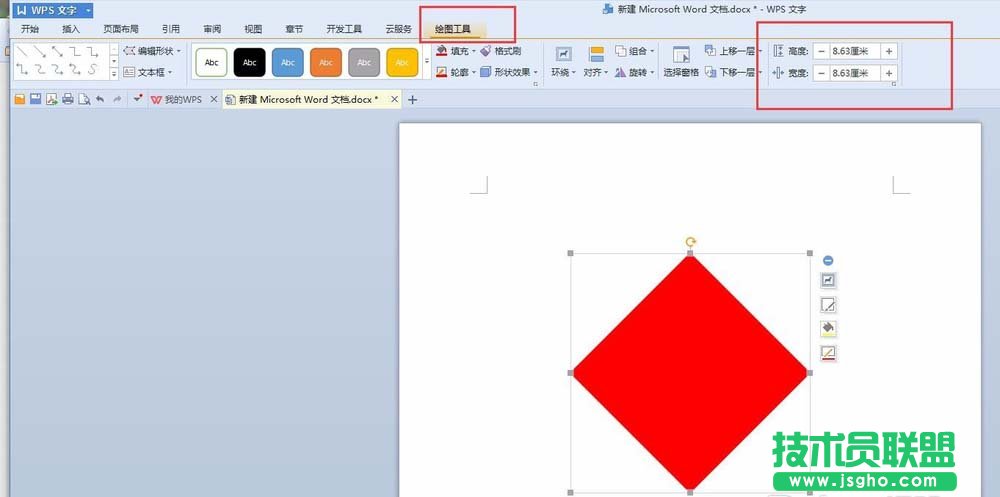Screen dimensions: 1000x497
Task: Click the floating fill bucket icon beside shape
Action: coord(828,329)
